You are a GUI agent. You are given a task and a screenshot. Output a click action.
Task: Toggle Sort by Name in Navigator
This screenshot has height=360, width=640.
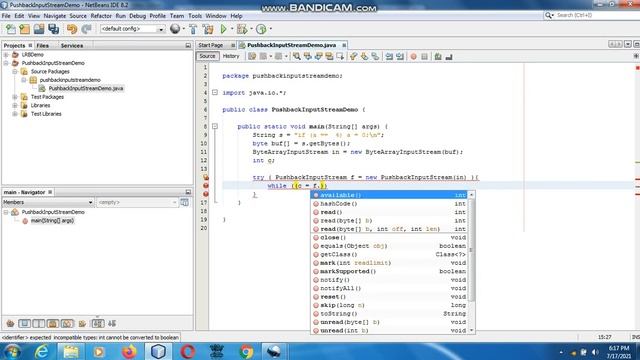(98, 324)
